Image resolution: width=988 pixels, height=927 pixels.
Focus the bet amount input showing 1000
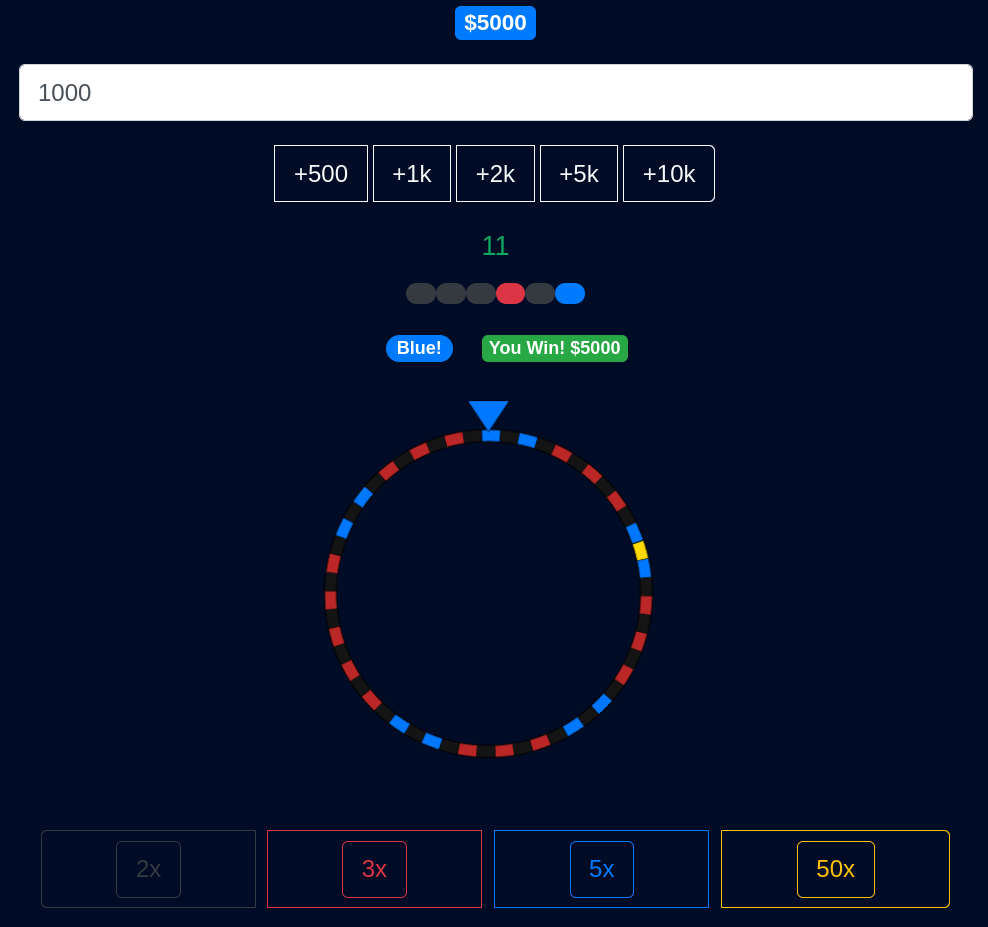pos(496,93)
